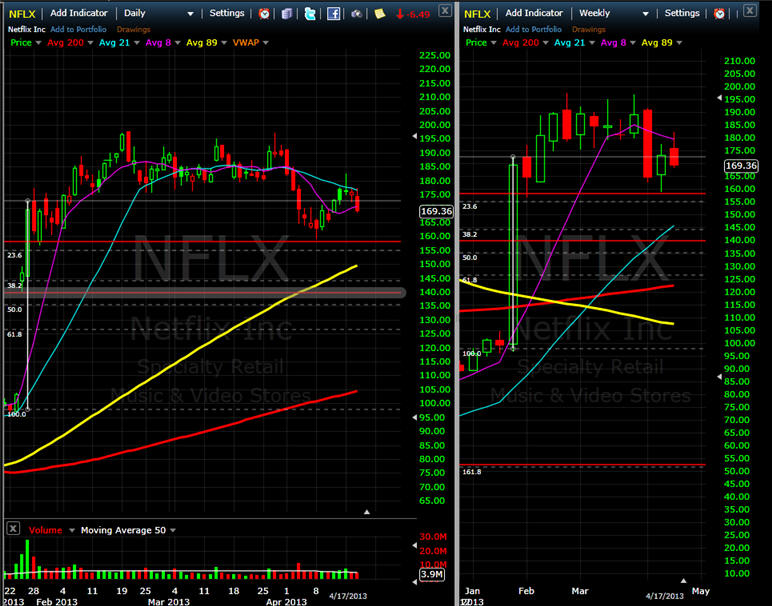Click the 38.2 Fibonacci label in Weekly chart
772x606 pixels.
click(470, 234)
